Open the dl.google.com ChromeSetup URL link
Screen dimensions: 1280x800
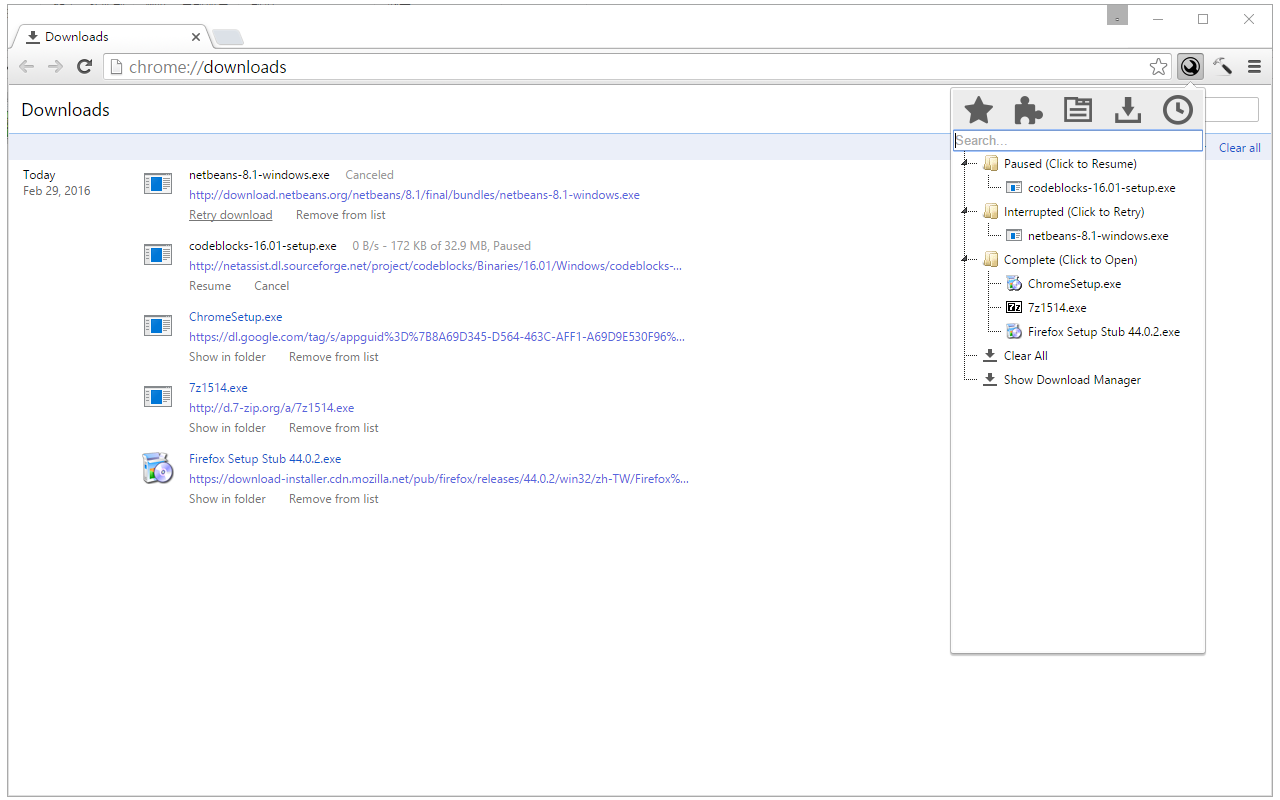(437, 337)
